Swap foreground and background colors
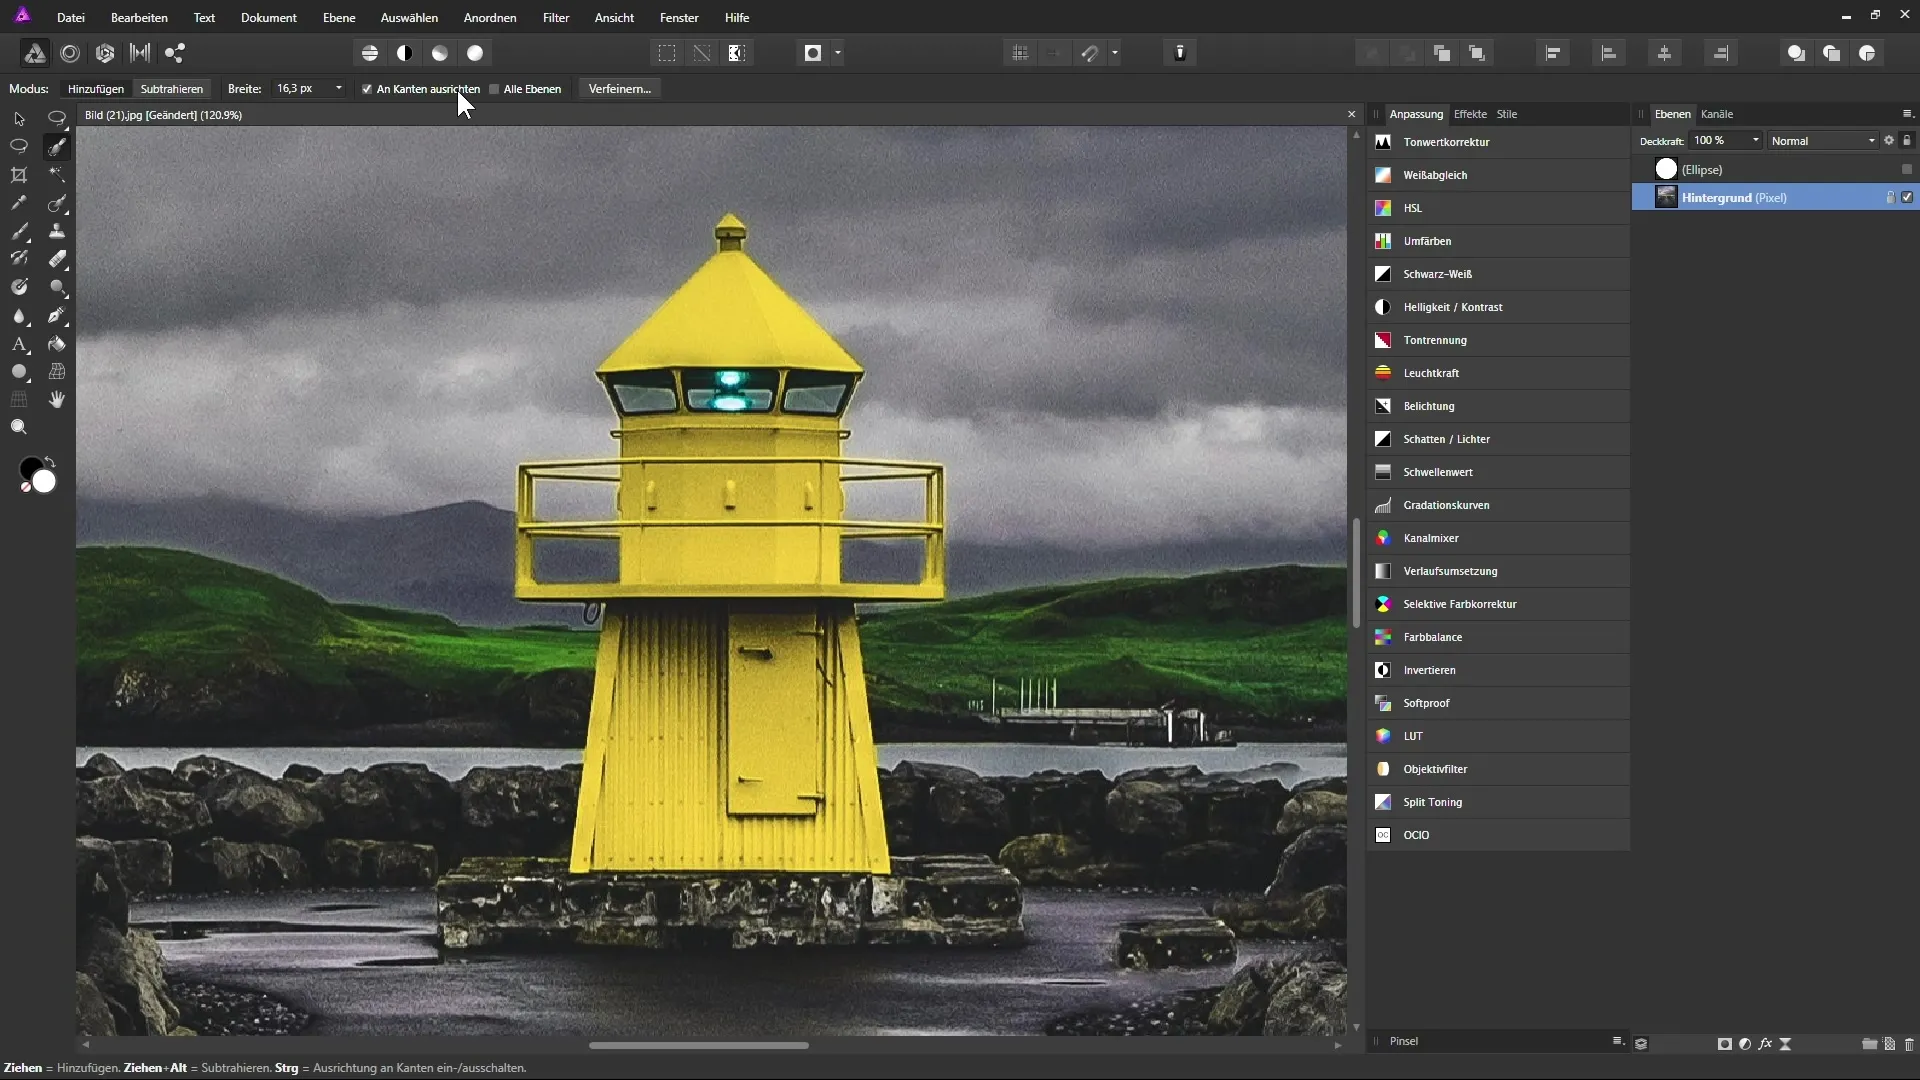 (x=50, y=462)
